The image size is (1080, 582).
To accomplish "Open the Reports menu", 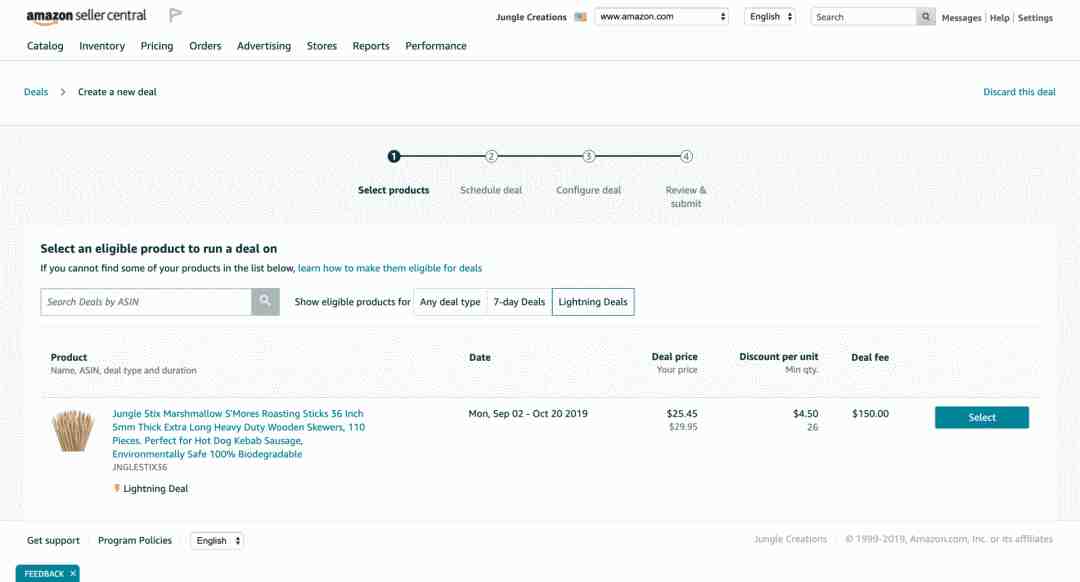I will point(371,46).
